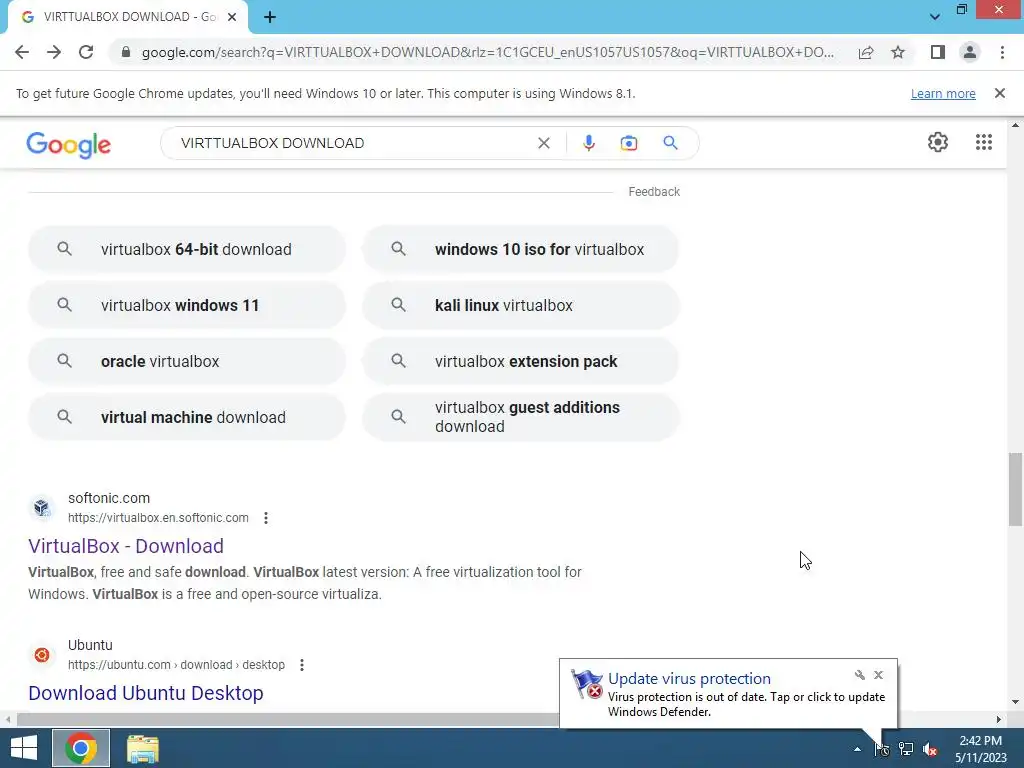The image size is (1024, 768).
Task: Open File Explorer from taskbar
Action: [x=142, y=748]
